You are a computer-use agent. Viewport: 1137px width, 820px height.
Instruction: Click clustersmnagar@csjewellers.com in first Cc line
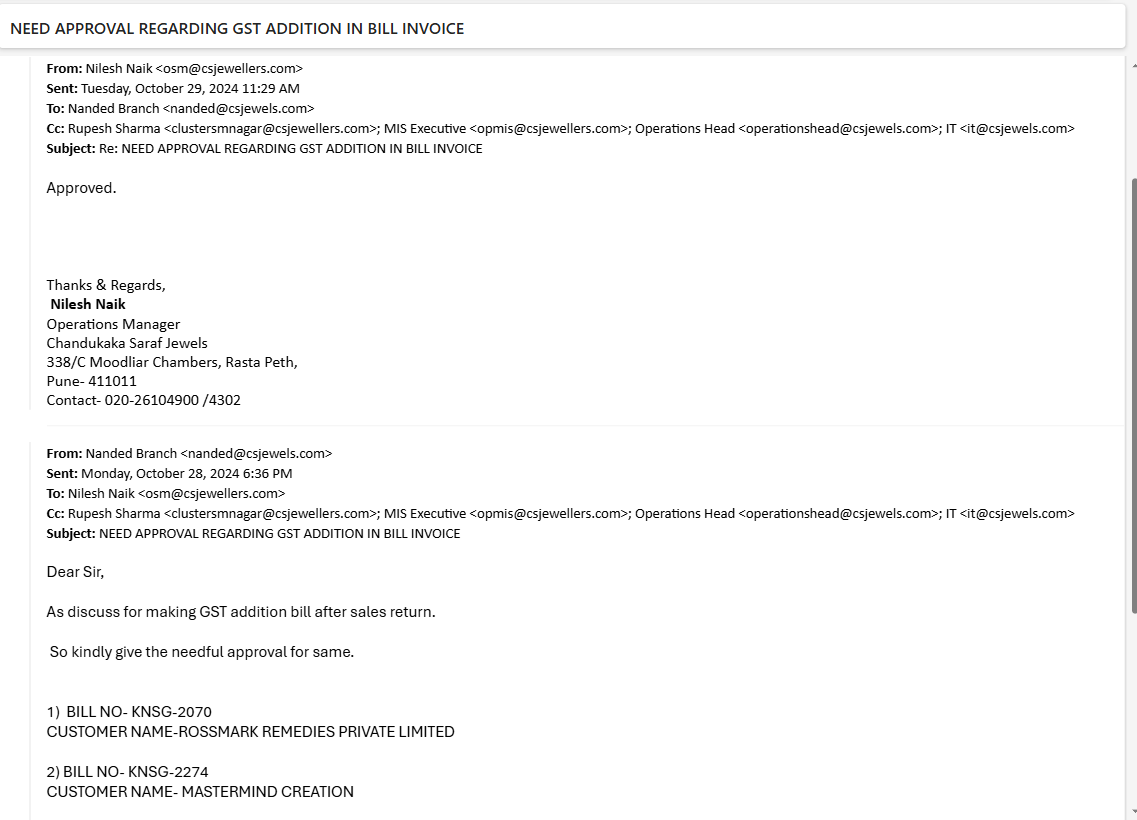coord(270,128)
